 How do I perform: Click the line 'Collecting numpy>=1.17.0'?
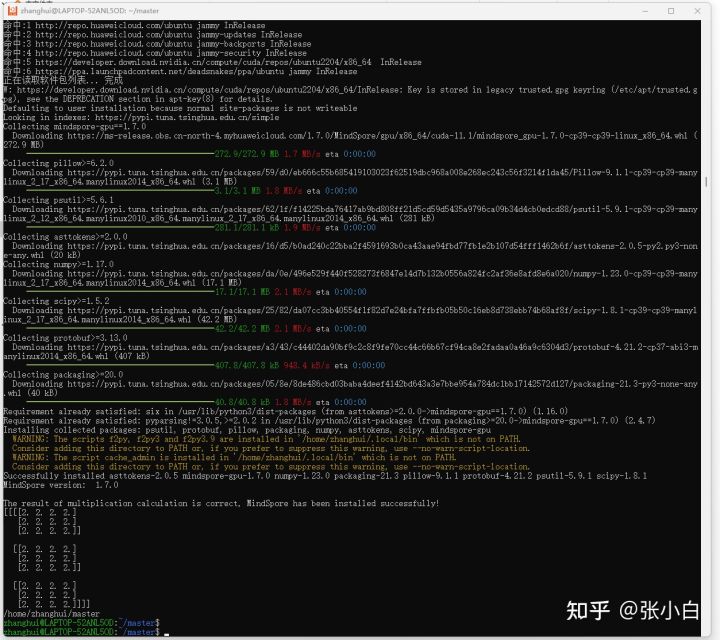(x=59, y=264)
